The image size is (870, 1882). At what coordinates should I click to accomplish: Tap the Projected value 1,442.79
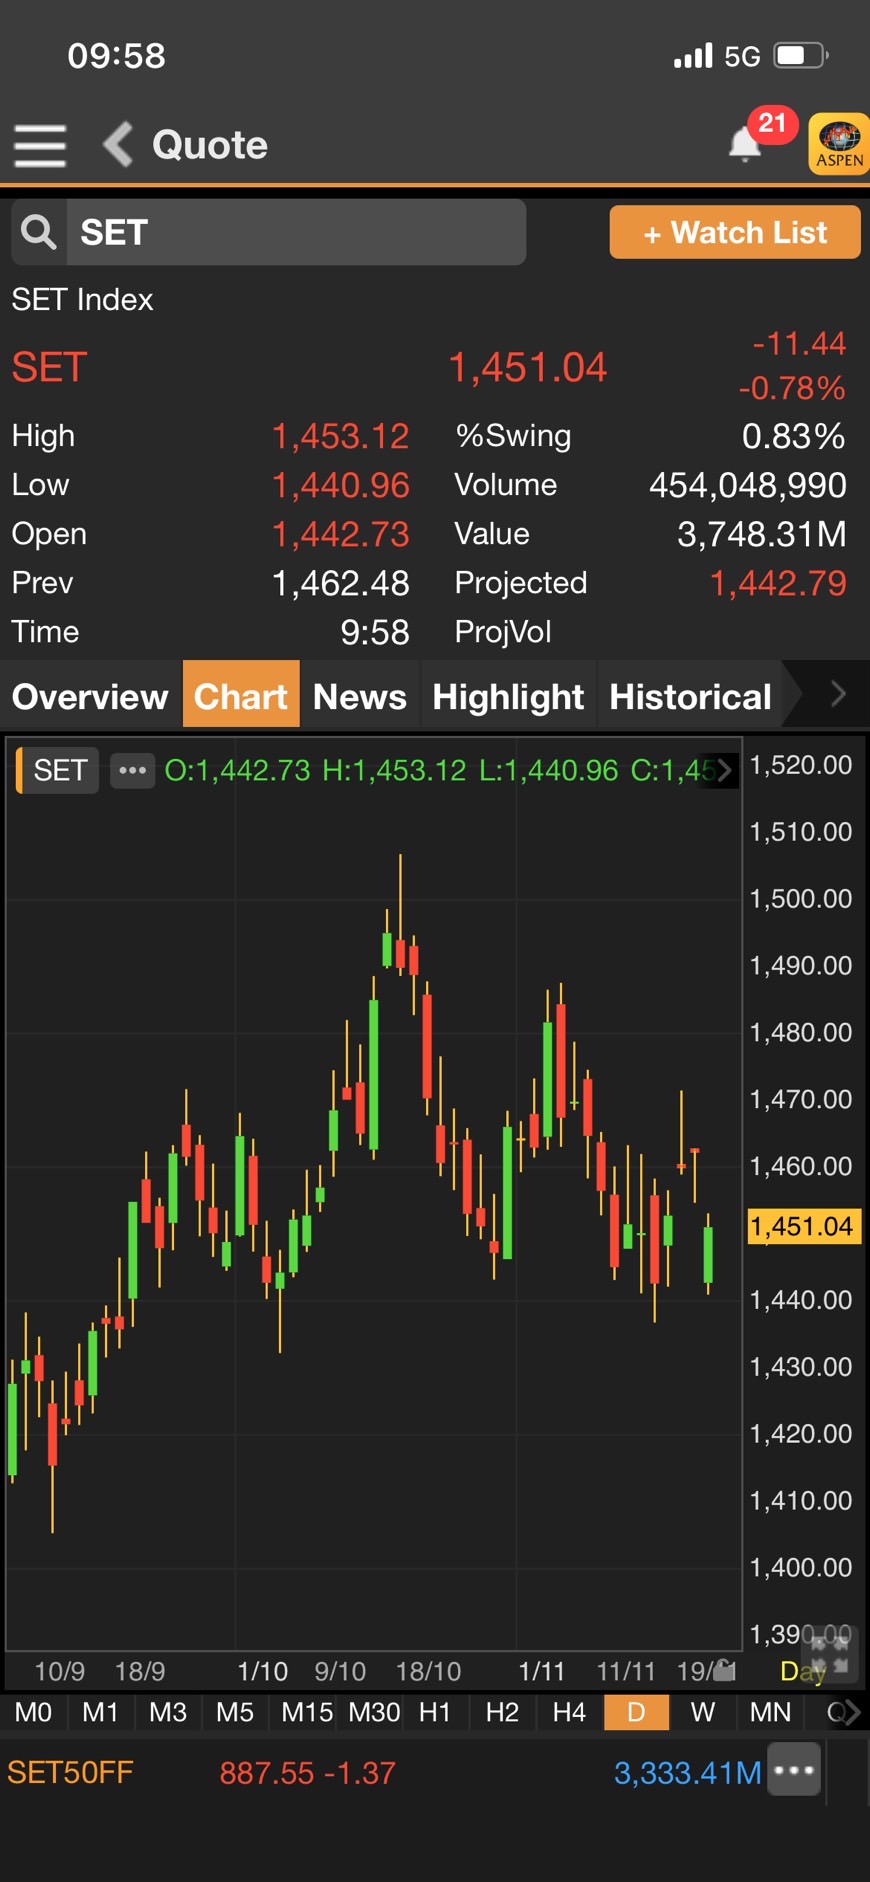coord(778,583)
